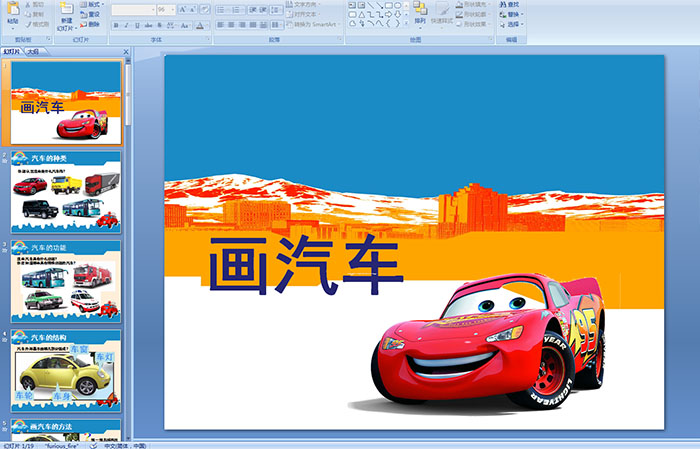The image size is (700, 449).
Task: Open the Text Direction (文字方向) menu
Action: click(x=303, y=4)
